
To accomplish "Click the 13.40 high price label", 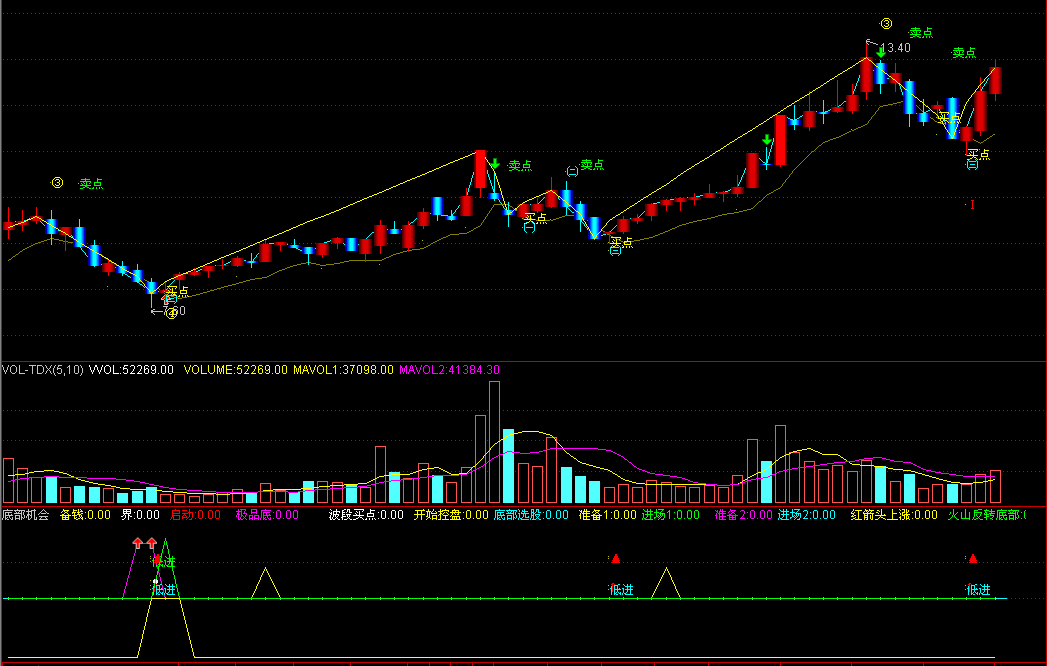I will (x=895, y=48).
